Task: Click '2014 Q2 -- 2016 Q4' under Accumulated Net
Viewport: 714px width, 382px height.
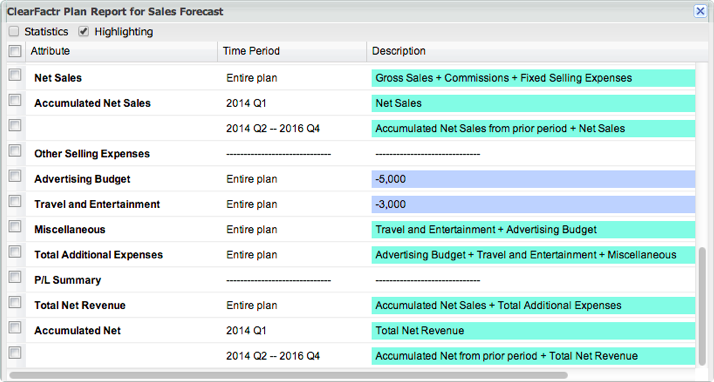Action: [273, 356]
